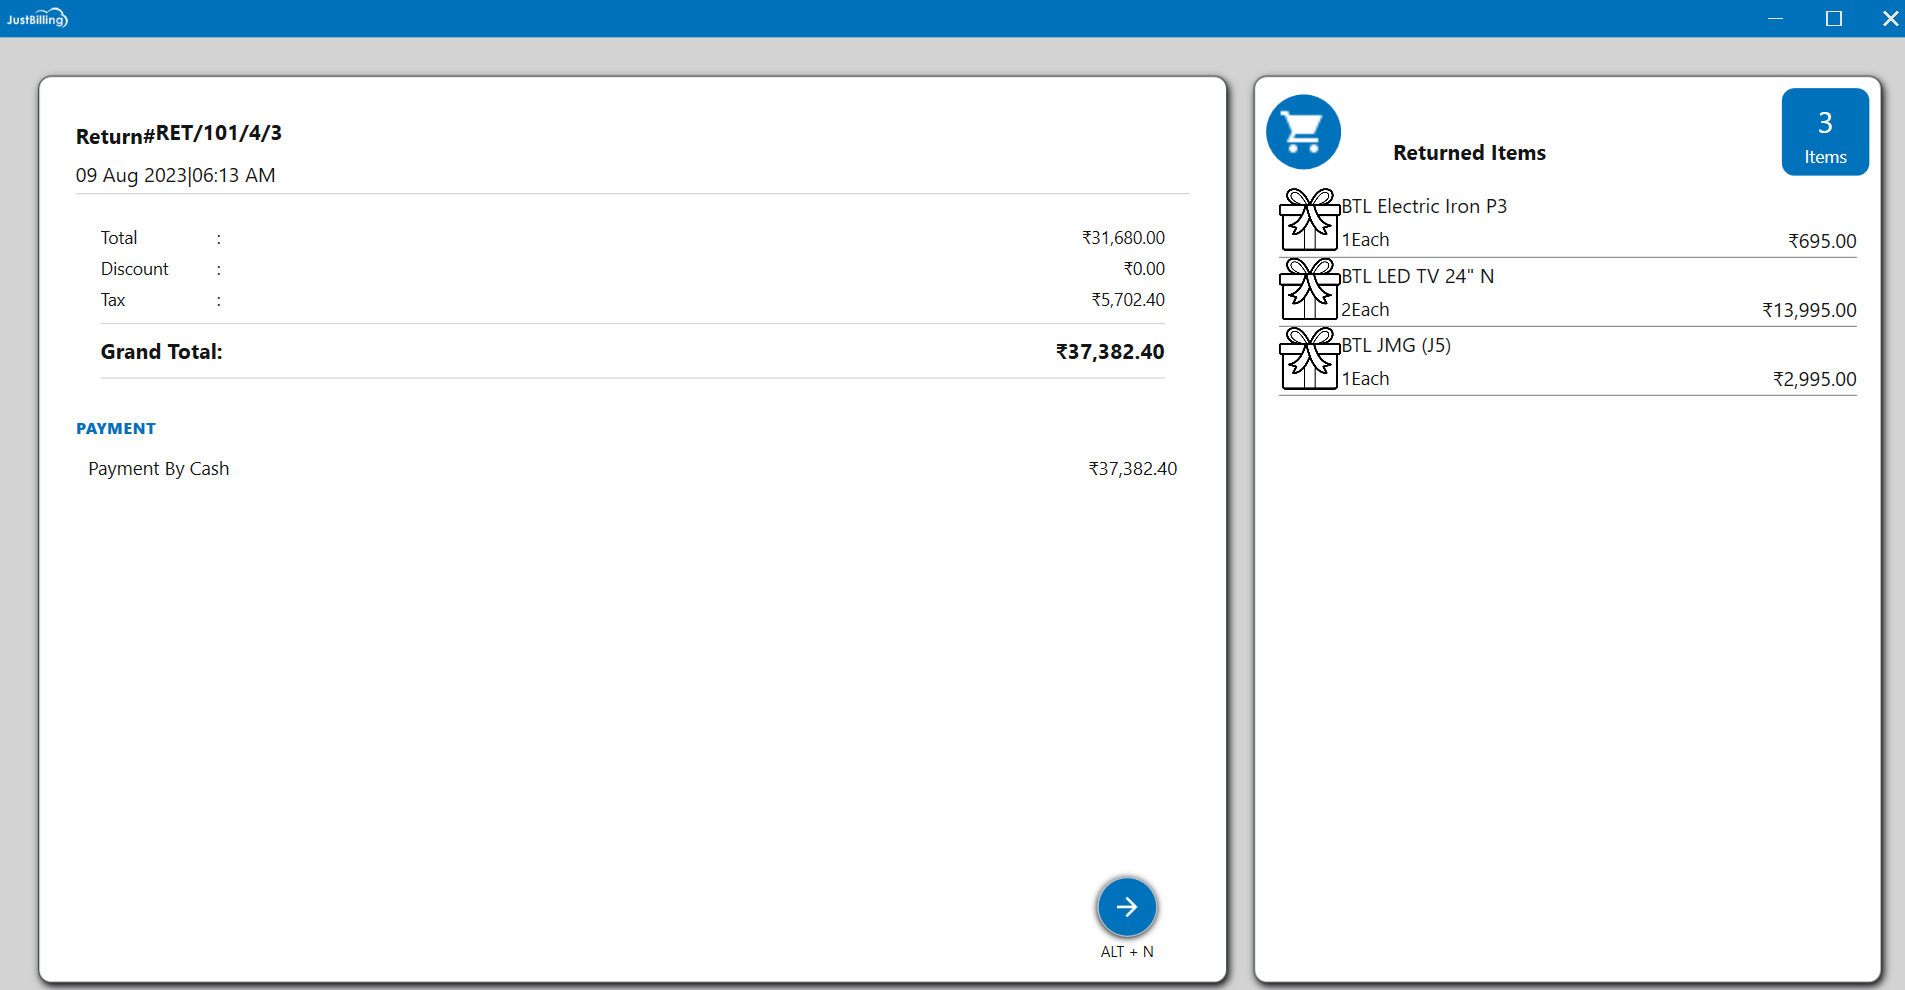Click the gift icon for BTL Electric Iron P3
1905x990 pixels.
pos(1309,220)
